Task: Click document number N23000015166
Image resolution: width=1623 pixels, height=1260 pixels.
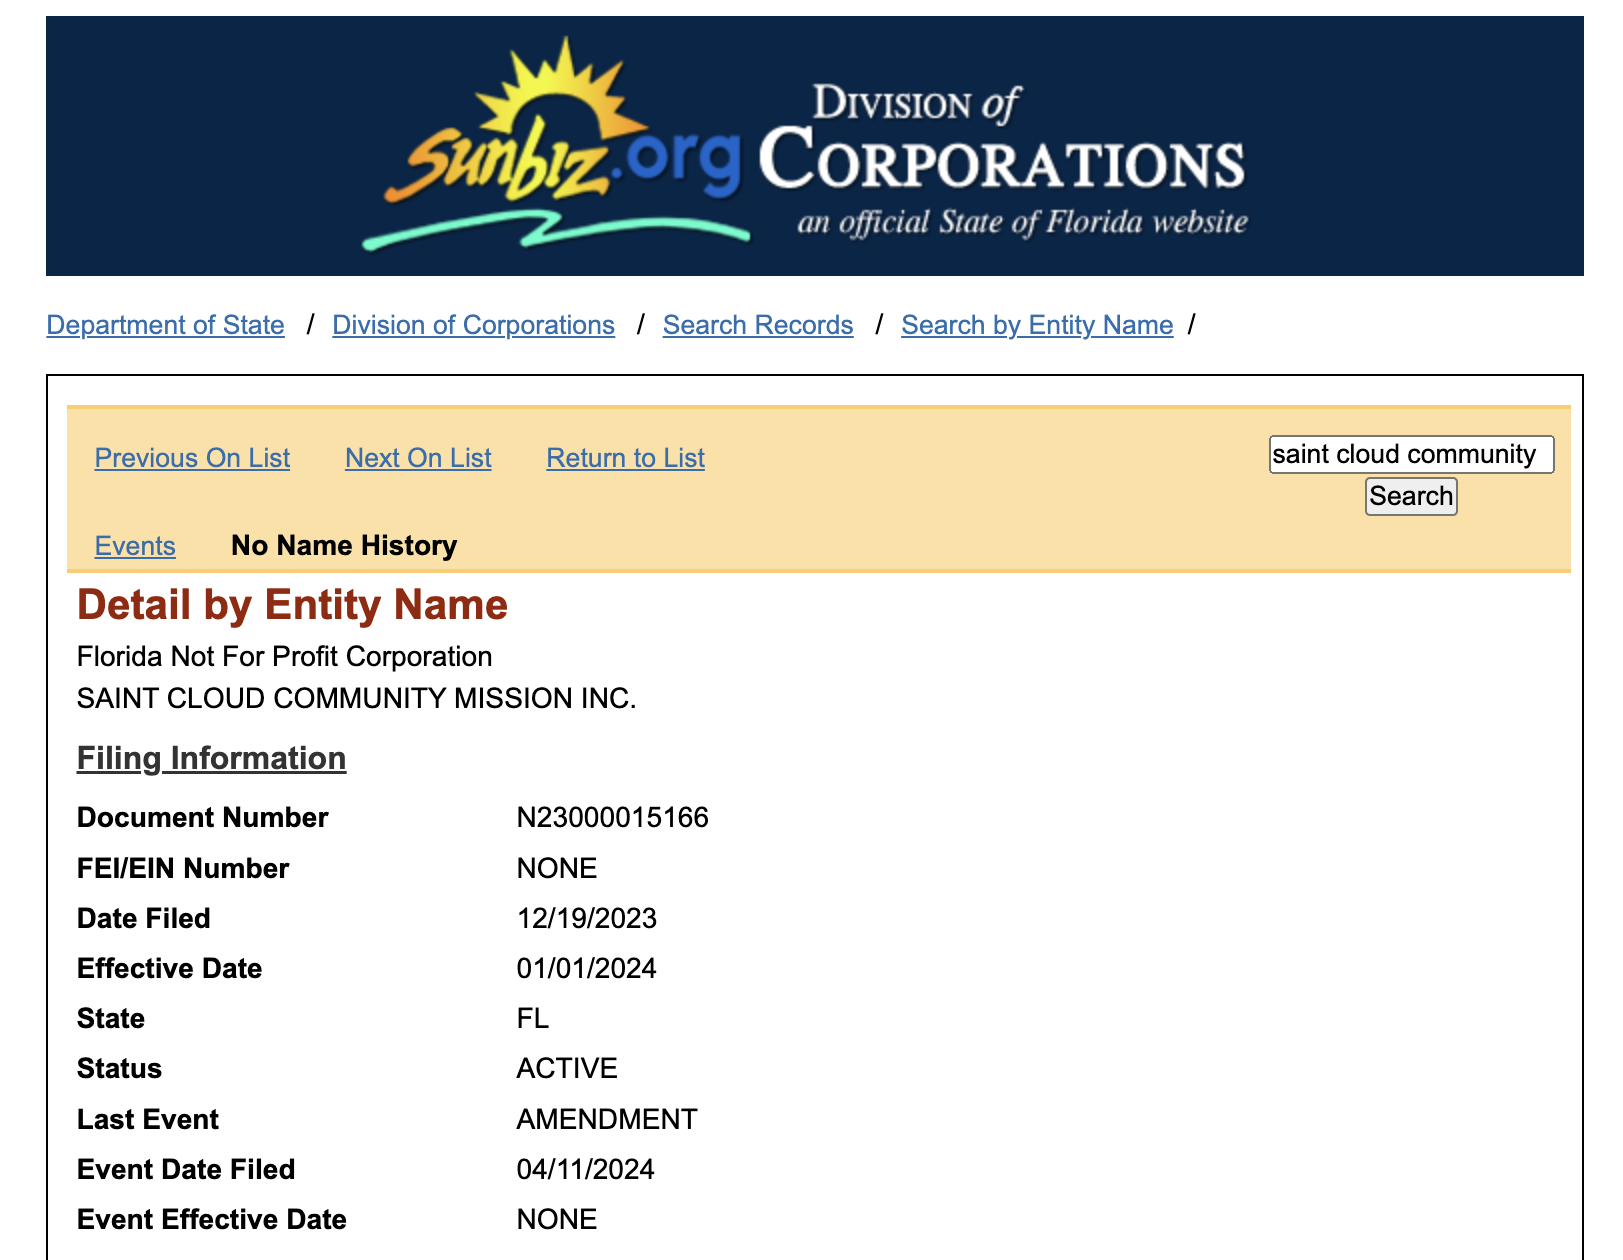Action: [x=612, y=818]
